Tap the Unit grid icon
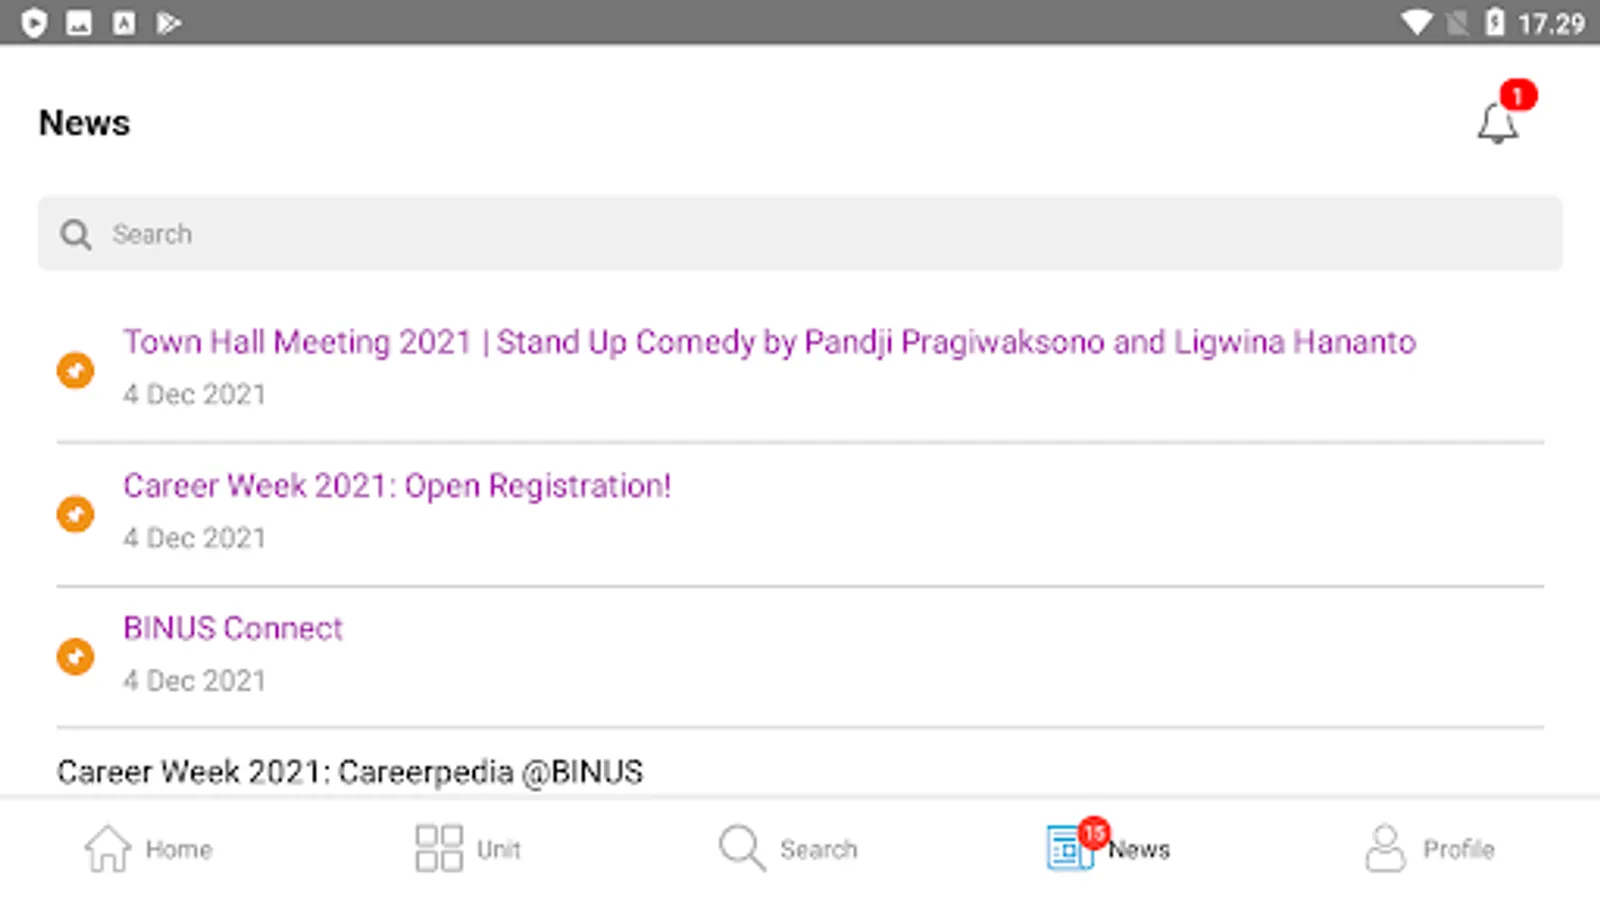1600x900 pixels. pyautogui.click(x=438, y=848)
